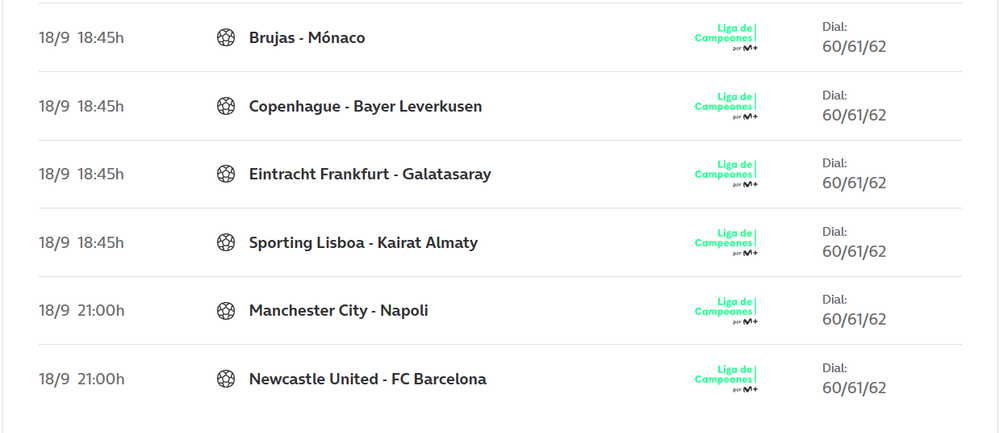The width and height of the screenshot is (999, 433).
Task: Click Liga de Campeones logo in Manchester City row
Action: pyautogui.click(x=726, y=311)
